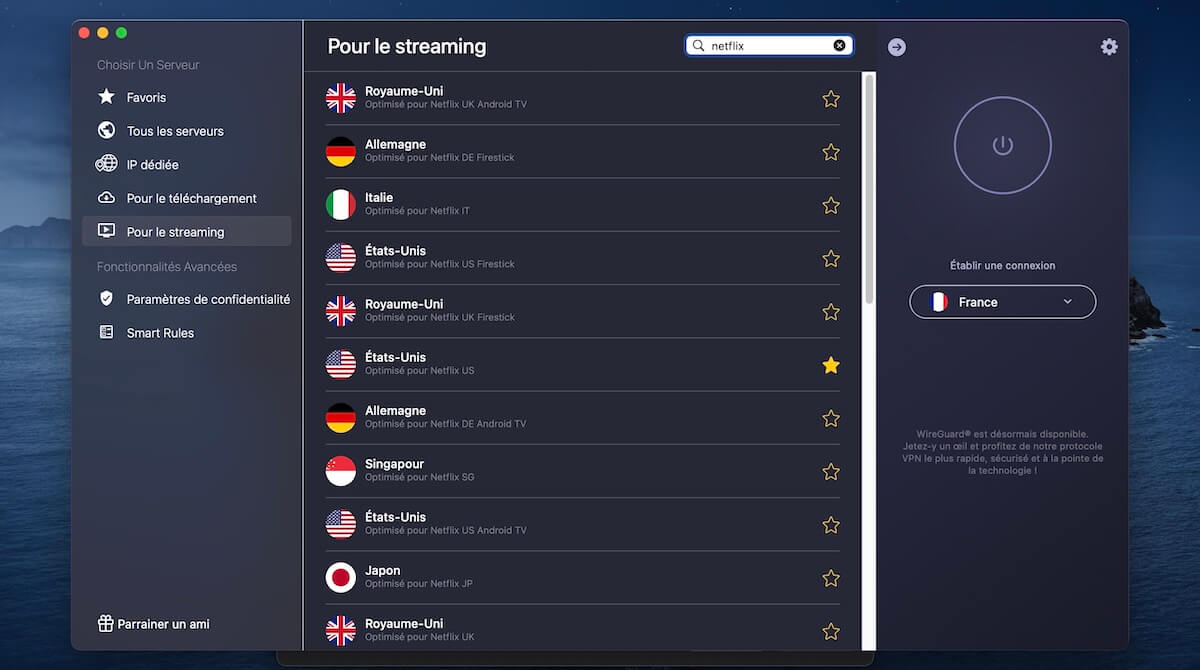Open Smart Rules
The height and width of the screenshot is (670, 1200).
(187, 333)
